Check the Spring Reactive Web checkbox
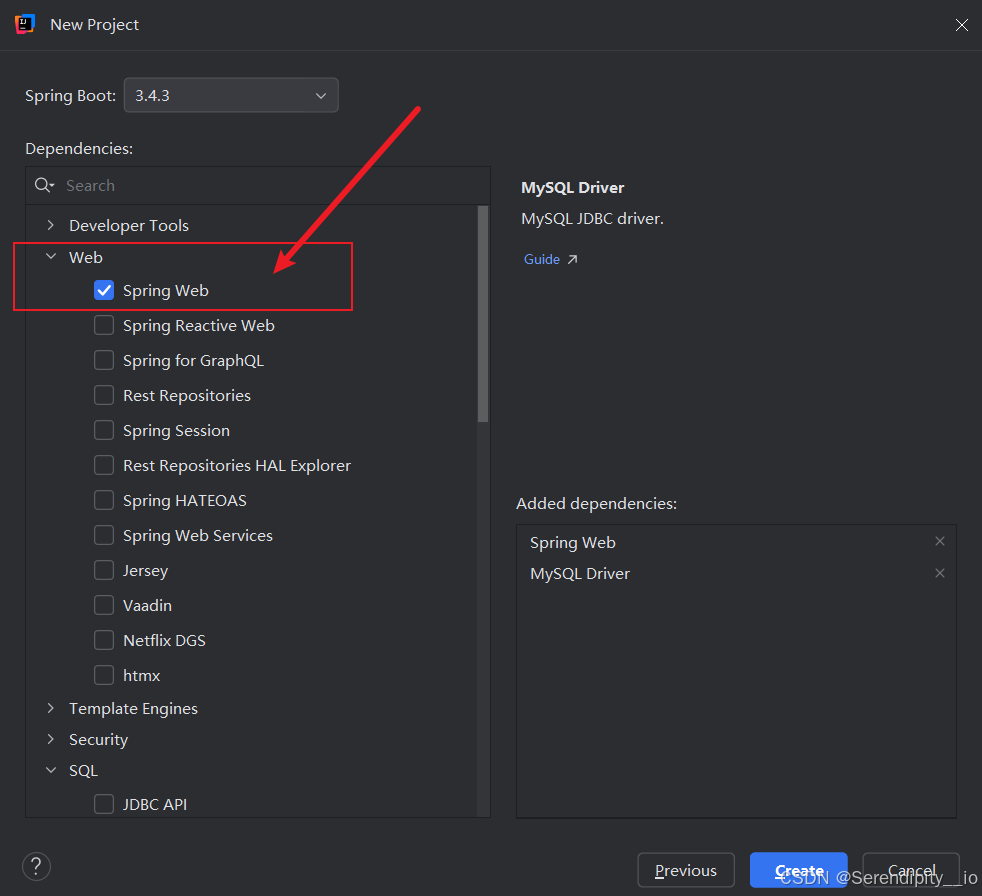The height and width of the screenshot is (896, 982). [x=104, y=326]
